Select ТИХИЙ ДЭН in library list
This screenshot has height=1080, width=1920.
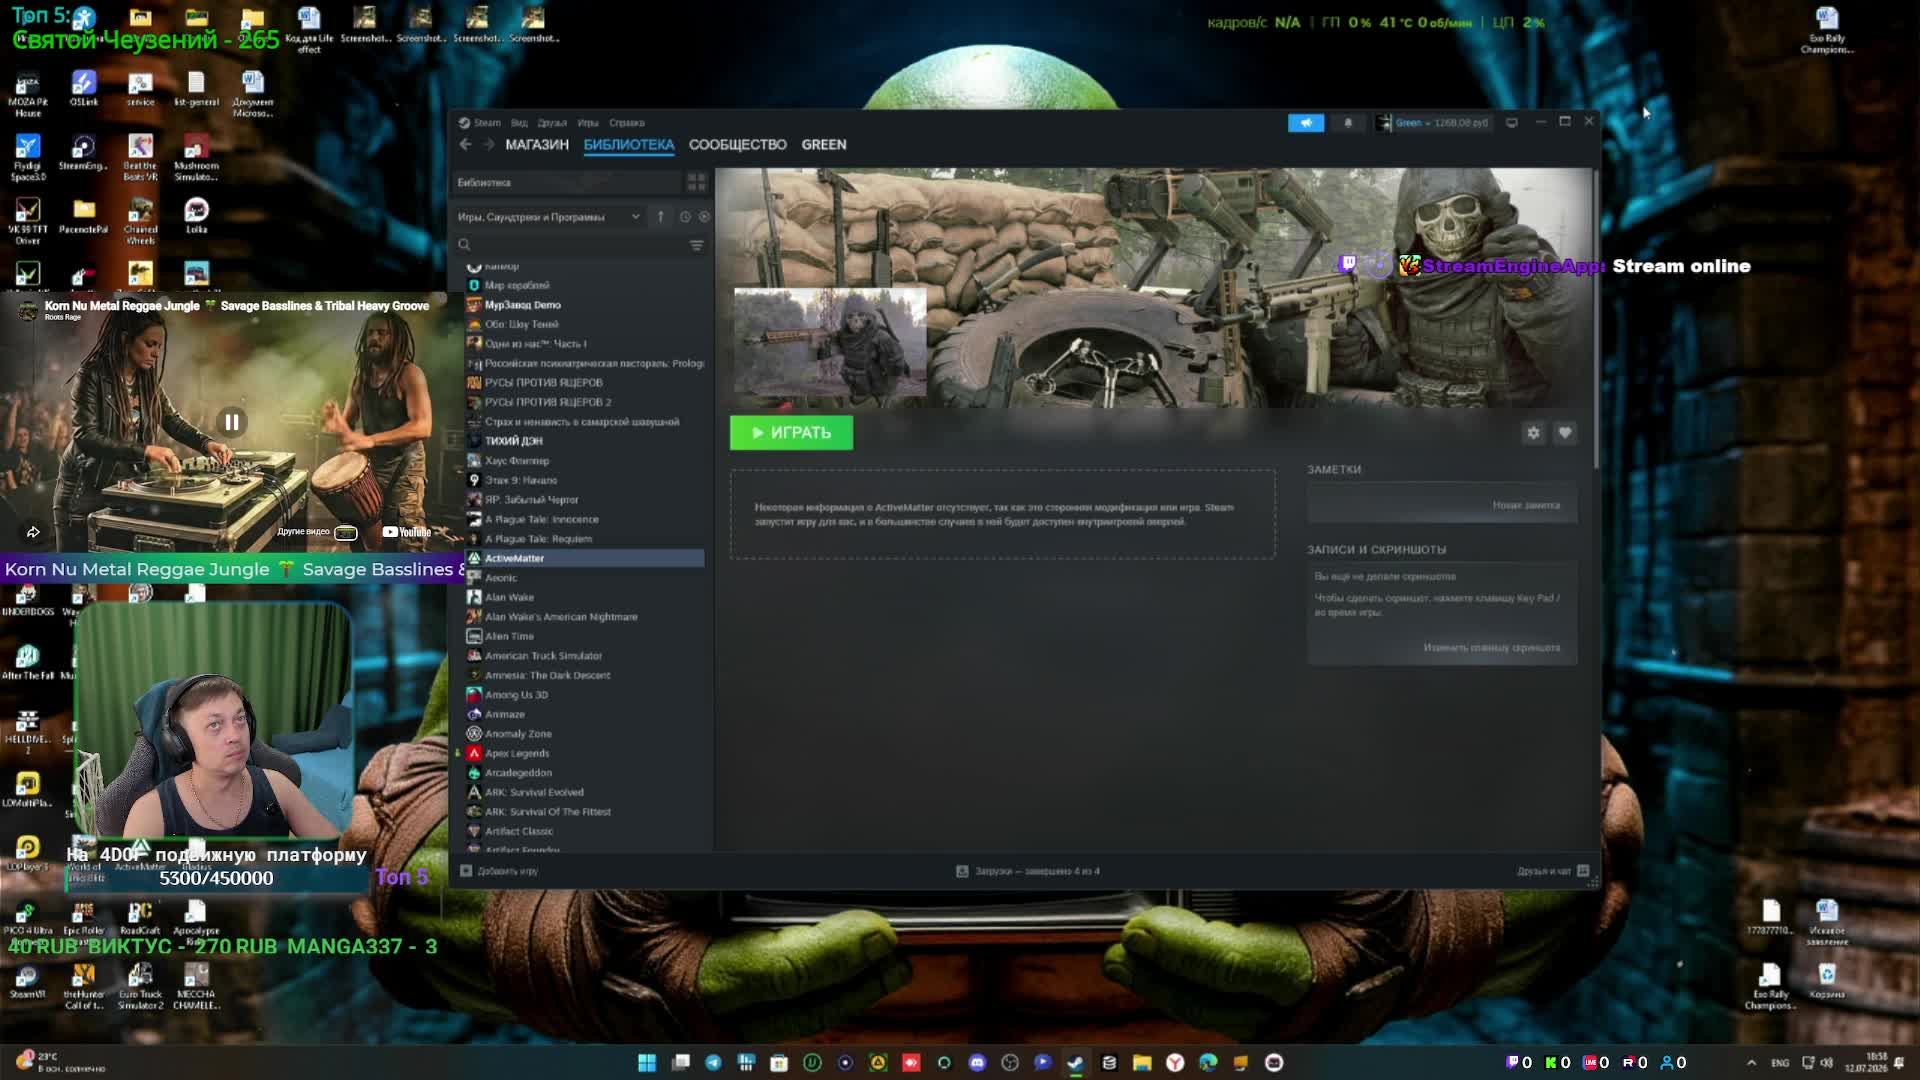[586, 441]
